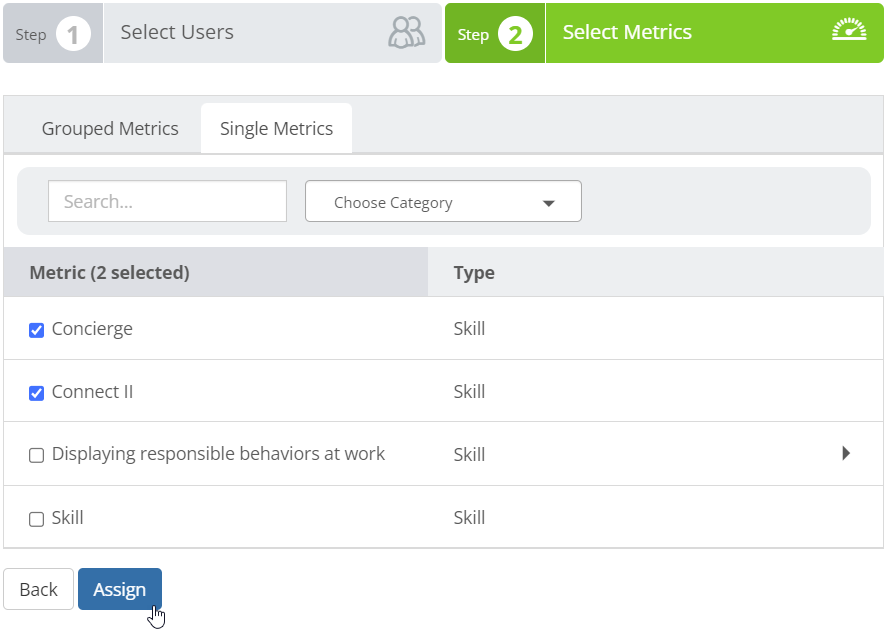888x634 pixels.
Task: Uncheck the Connect II metric checkbox
Action: coord(36,393)
